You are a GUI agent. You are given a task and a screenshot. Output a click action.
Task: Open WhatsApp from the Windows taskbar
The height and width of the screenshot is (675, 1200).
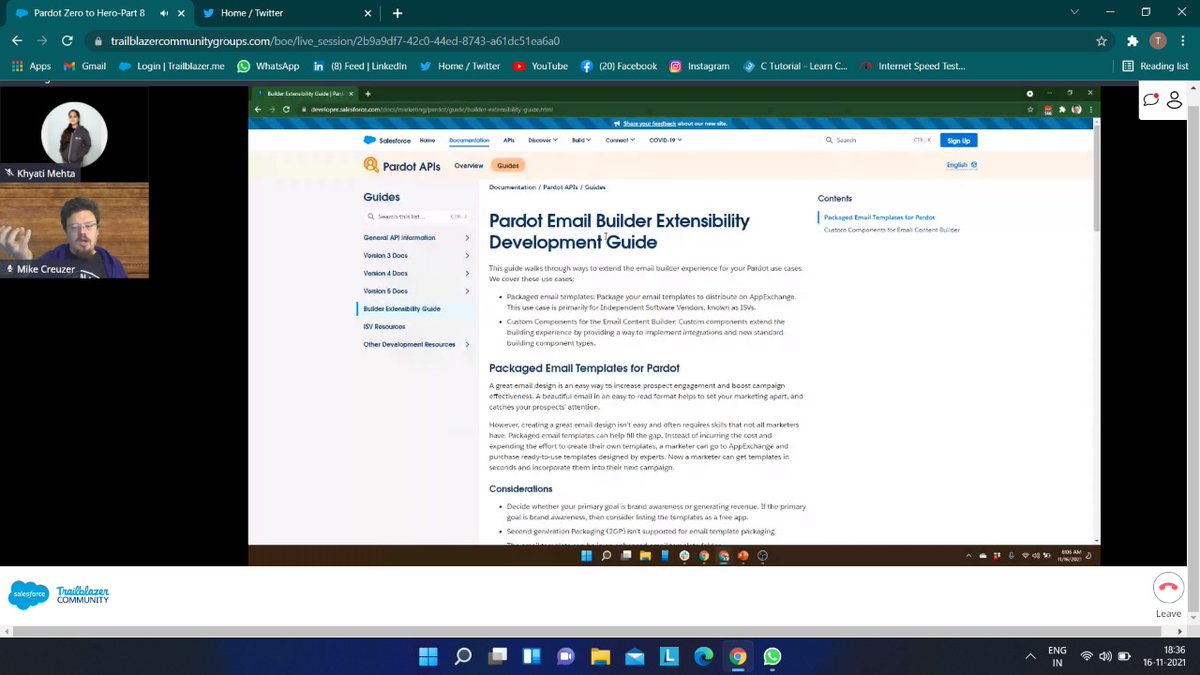[772, 657]
